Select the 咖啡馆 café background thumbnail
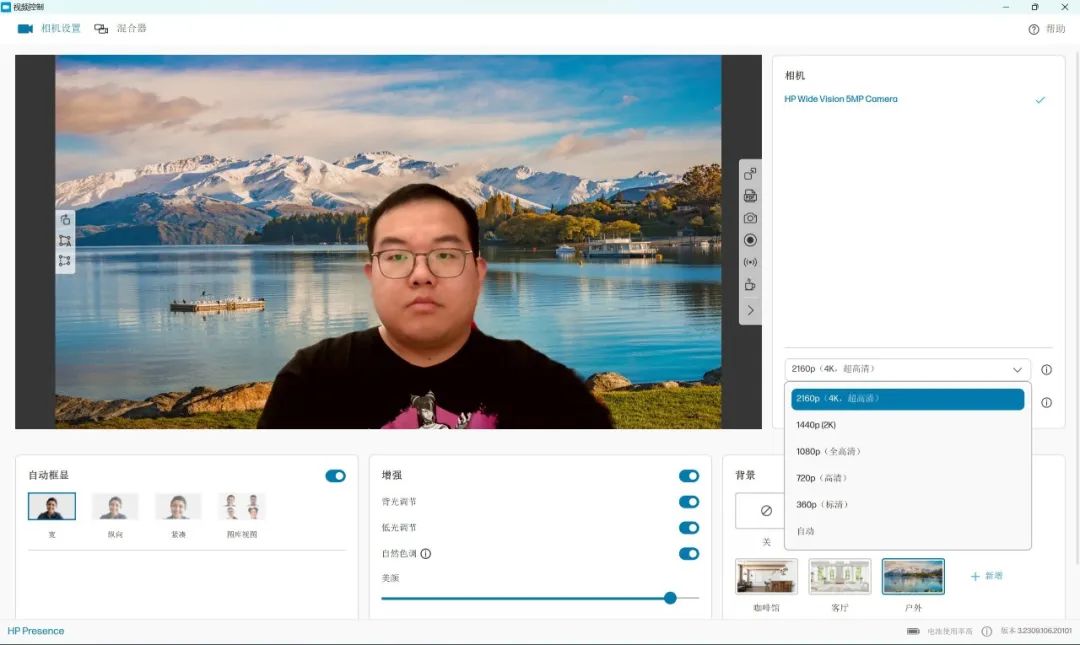The width and height of the screenshot is (1080, 645). point(766,577)
